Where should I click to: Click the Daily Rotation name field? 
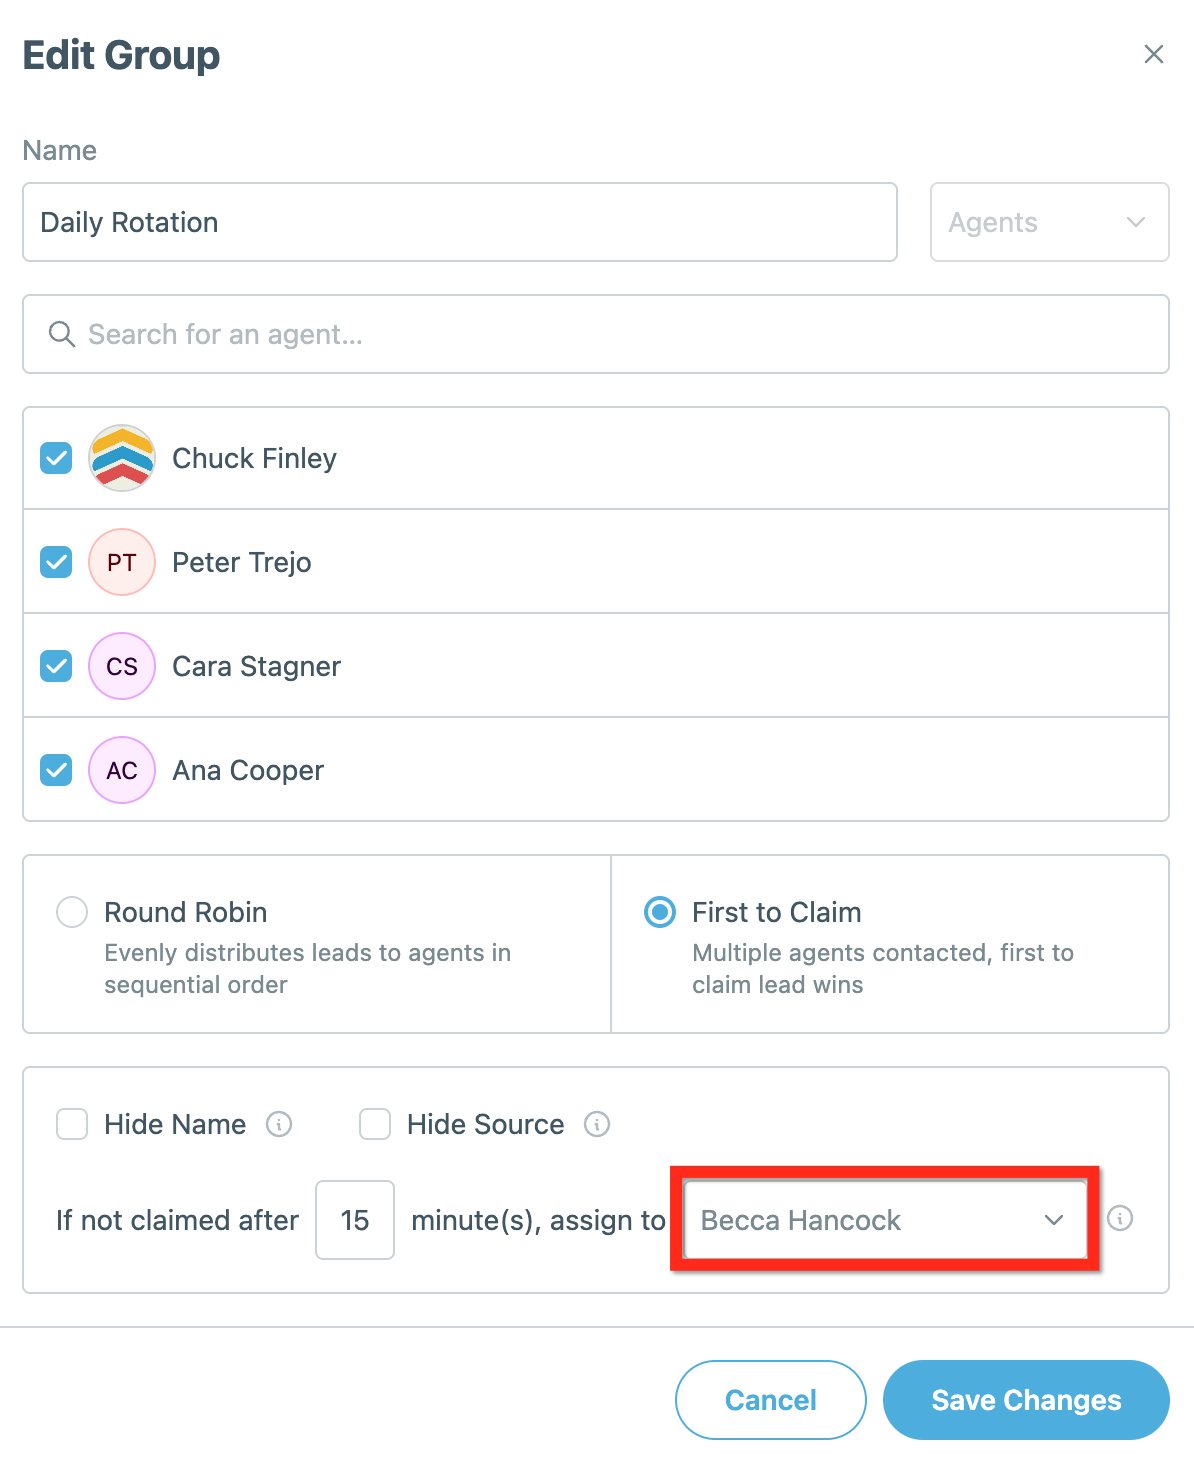[460, 222]
